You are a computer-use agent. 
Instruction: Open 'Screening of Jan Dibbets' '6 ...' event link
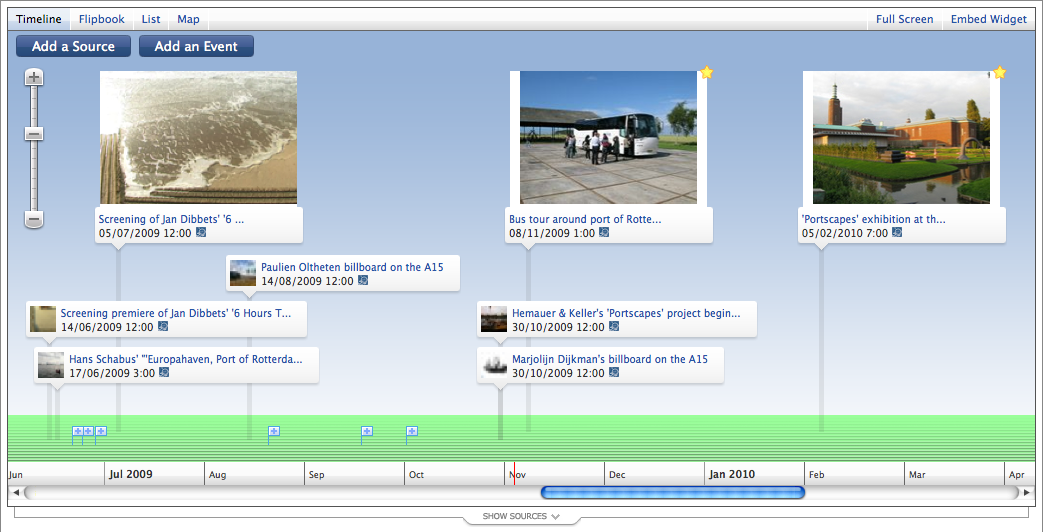[172, 219]
